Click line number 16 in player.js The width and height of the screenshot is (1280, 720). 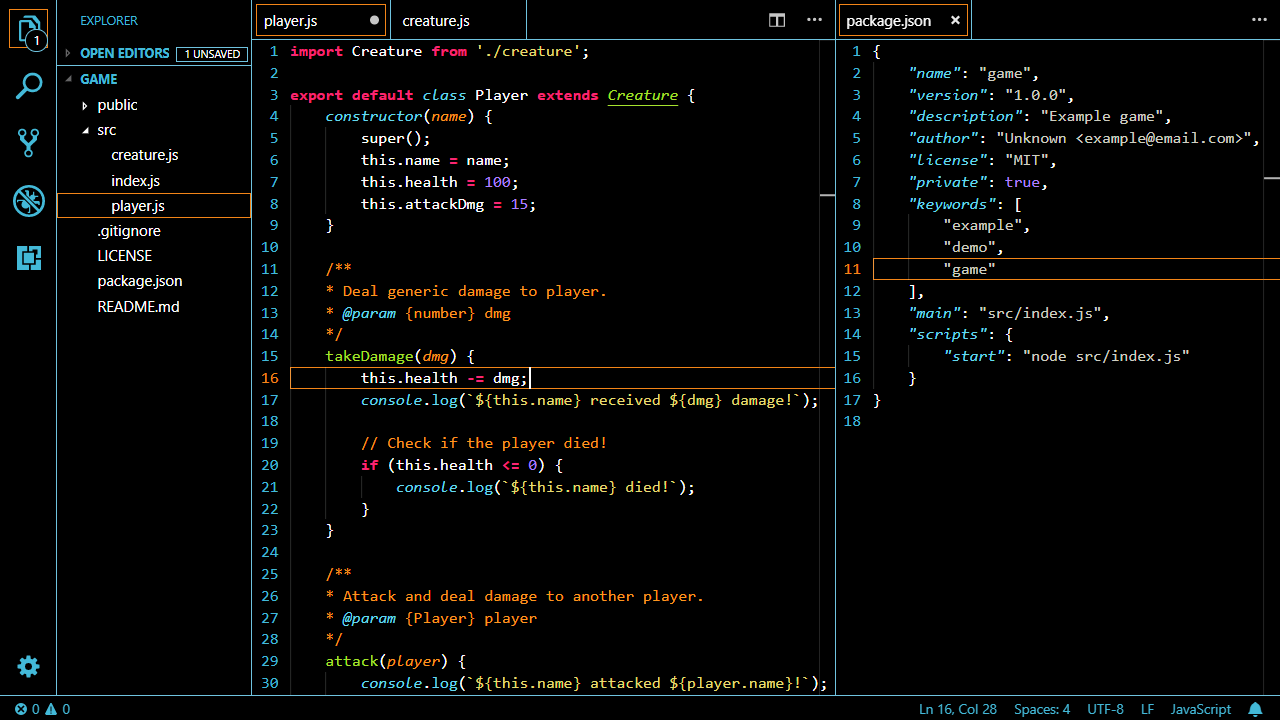(x=269, y=378)
